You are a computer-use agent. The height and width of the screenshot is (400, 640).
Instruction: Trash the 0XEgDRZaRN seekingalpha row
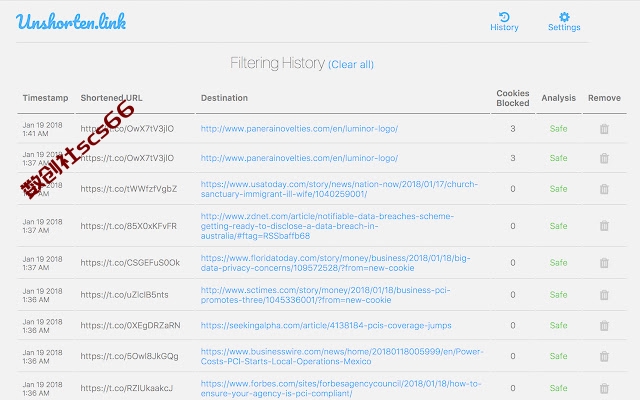pos(604,326)
